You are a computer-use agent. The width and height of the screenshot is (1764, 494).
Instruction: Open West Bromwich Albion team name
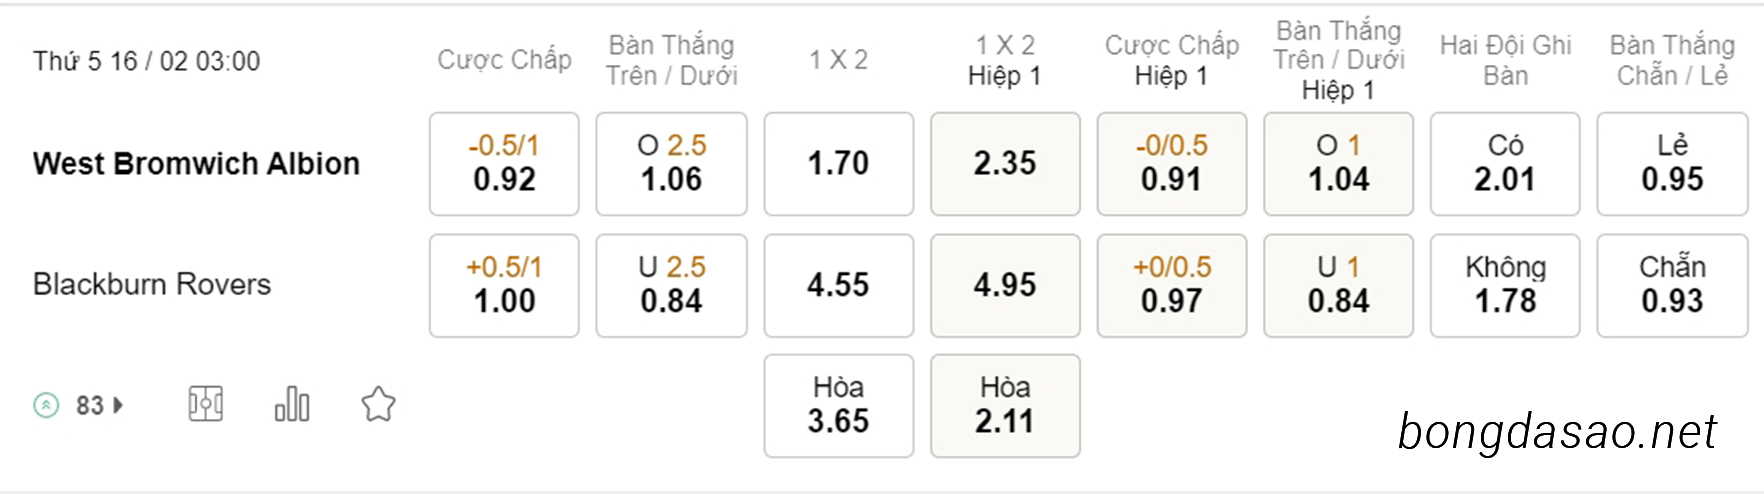click(196, 163)
